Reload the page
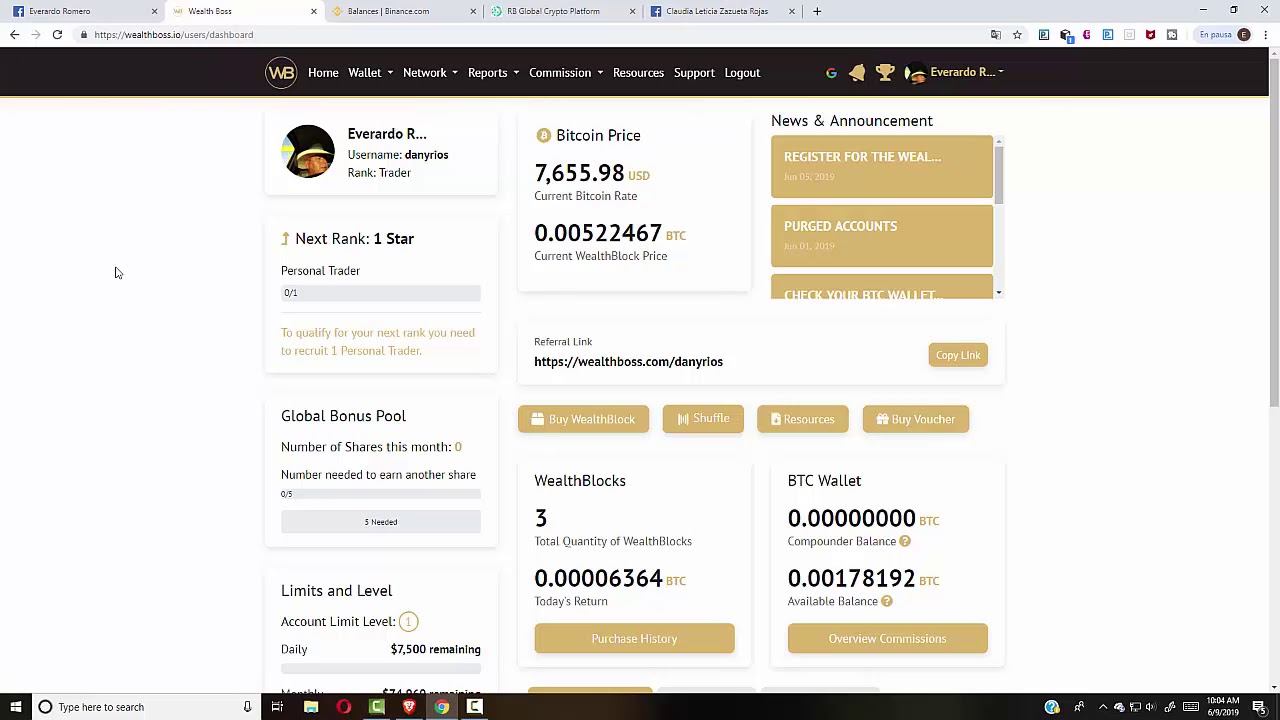Image resolution: width=1280 pixels, height=720 pixels. click(57, 35)
